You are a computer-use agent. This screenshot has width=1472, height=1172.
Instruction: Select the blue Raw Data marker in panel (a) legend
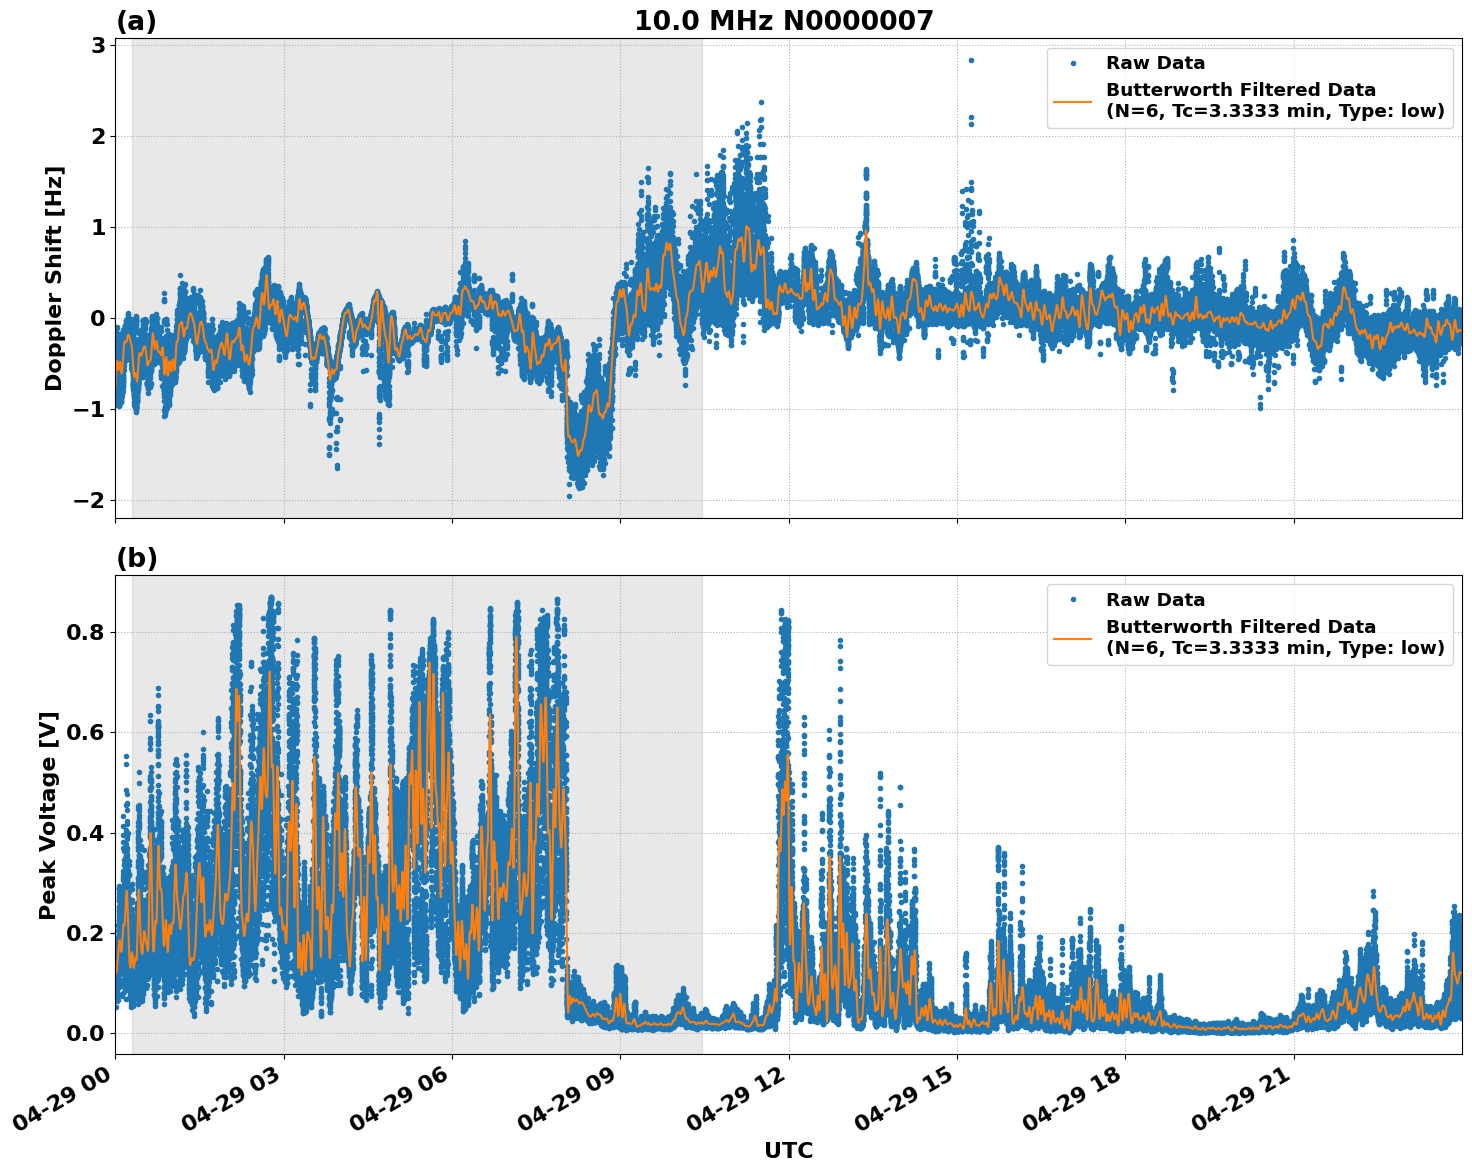pos(1075,63)
